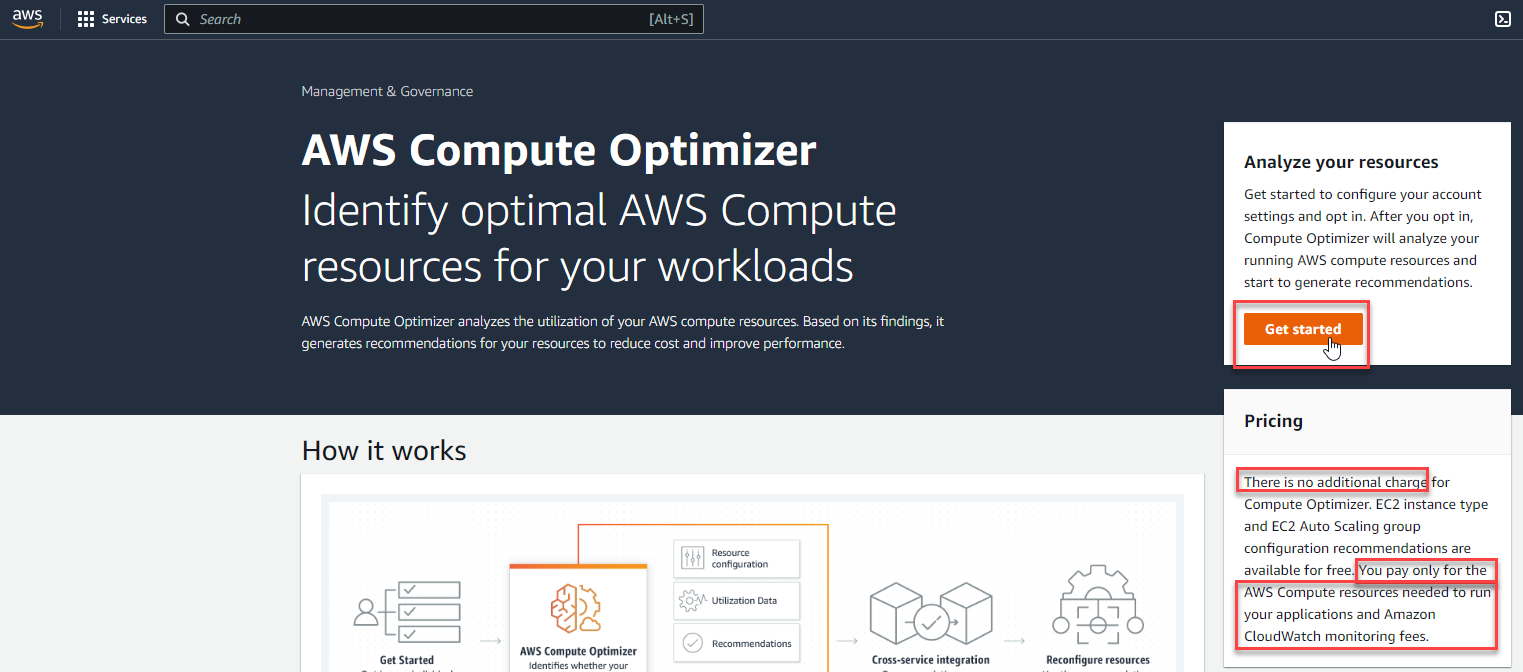
Task: Click the magnifier icon in the search bar
Action: point(183,19)
